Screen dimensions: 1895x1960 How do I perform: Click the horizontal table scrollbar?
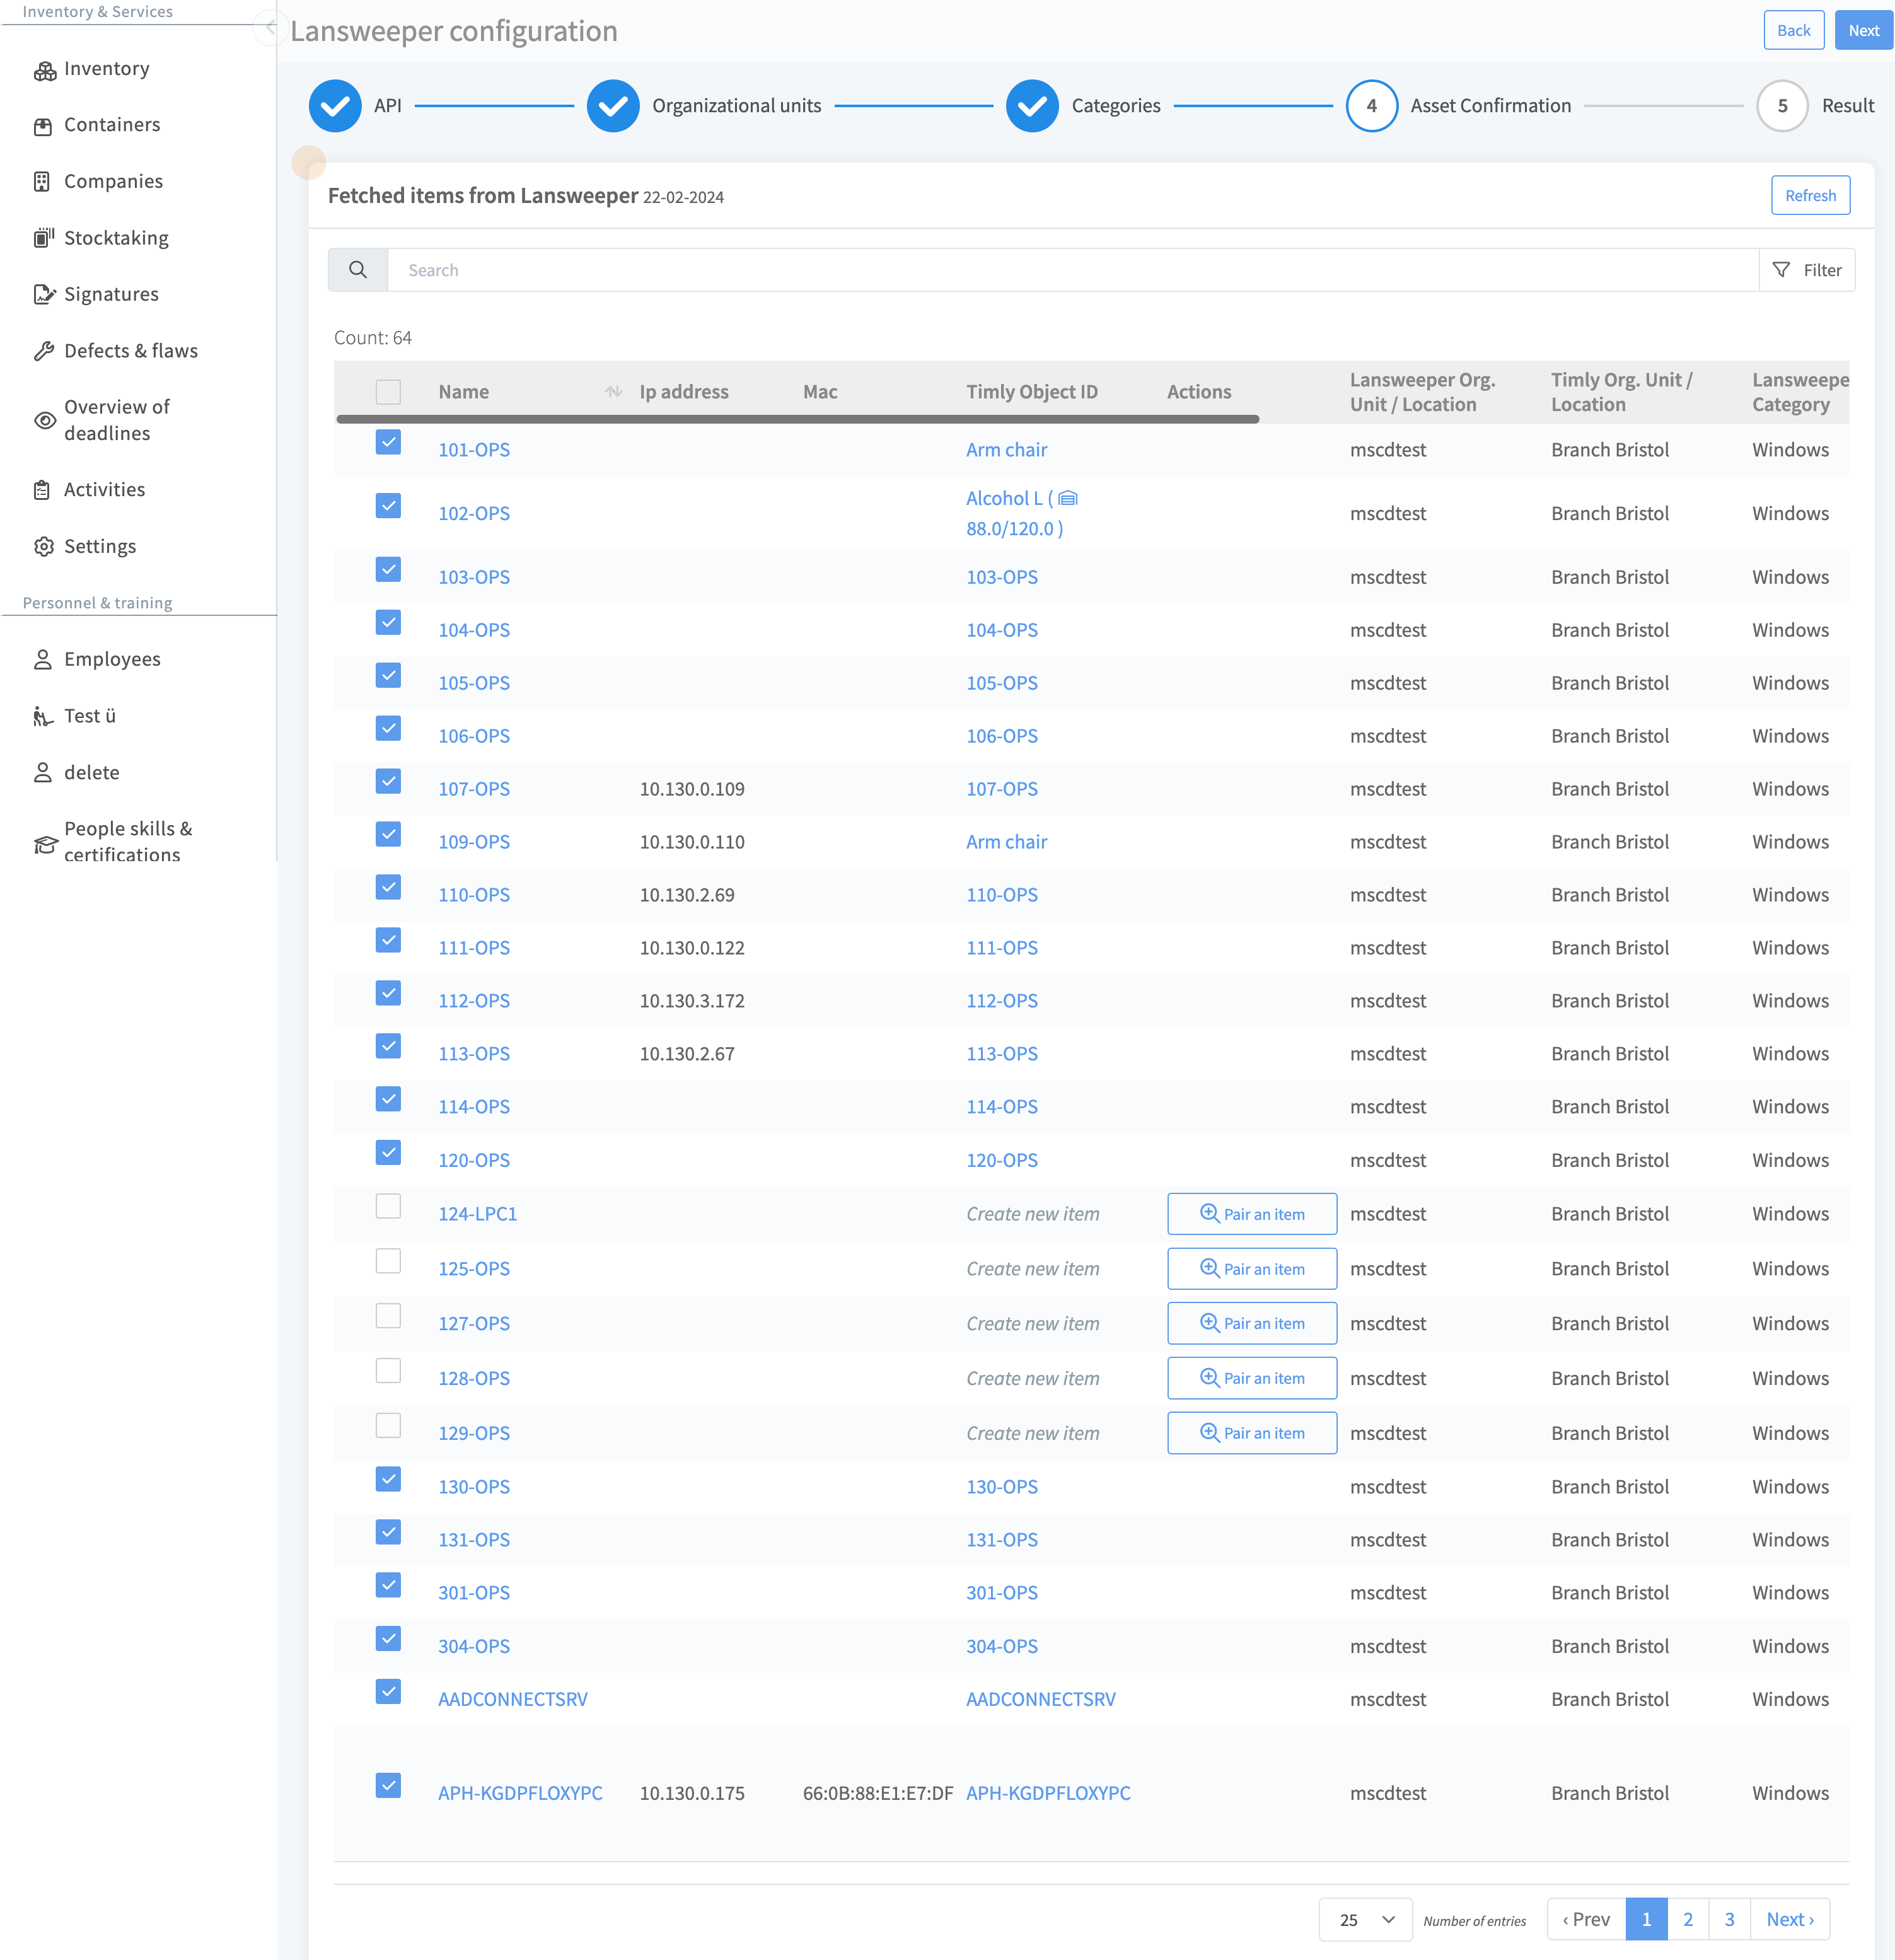tap(797, 420)
